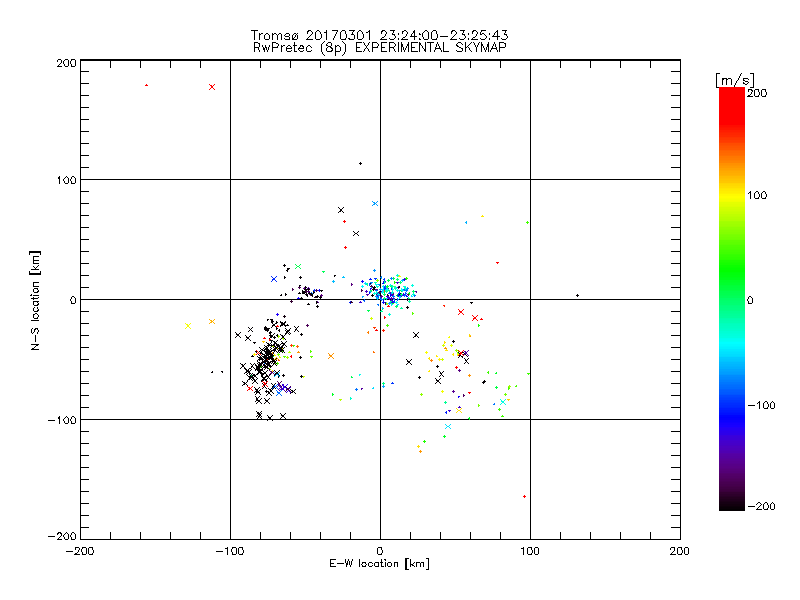Click the orange X marker left of the black cluster

pyautogui.click(x=212, y=321)
